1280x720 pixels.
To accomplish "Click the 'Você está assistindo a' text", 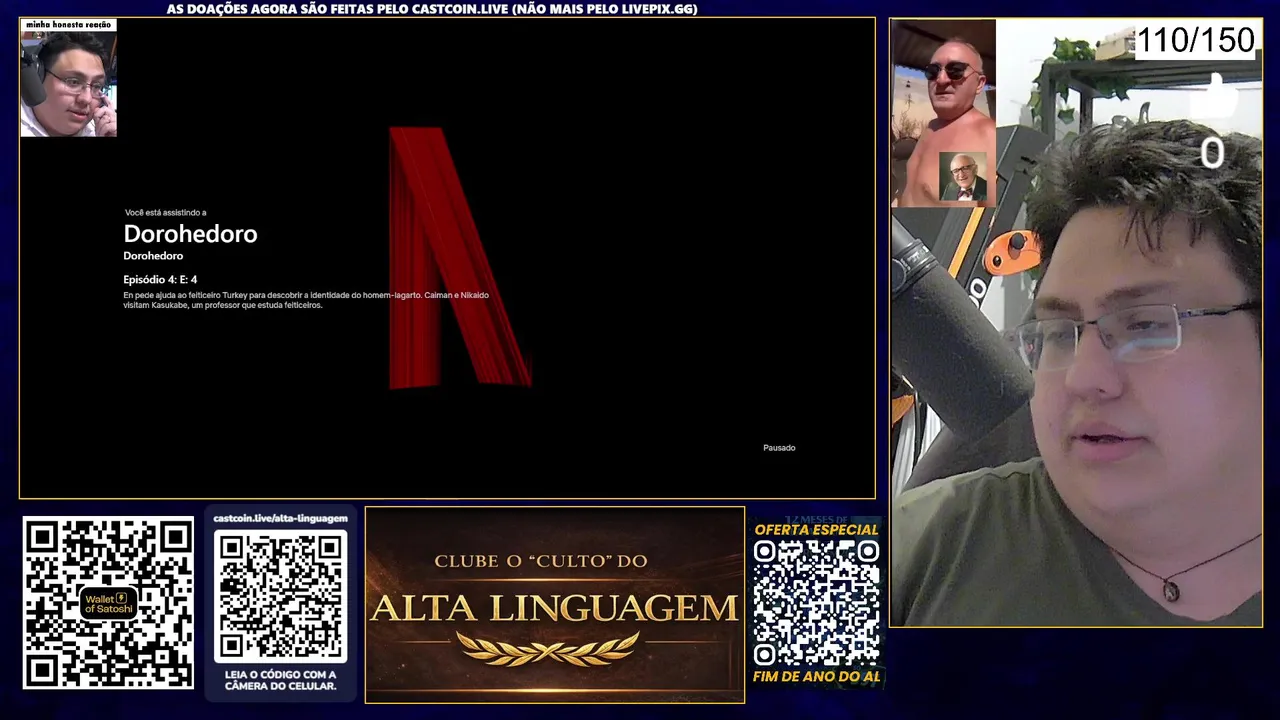I will tap(166, 213).
